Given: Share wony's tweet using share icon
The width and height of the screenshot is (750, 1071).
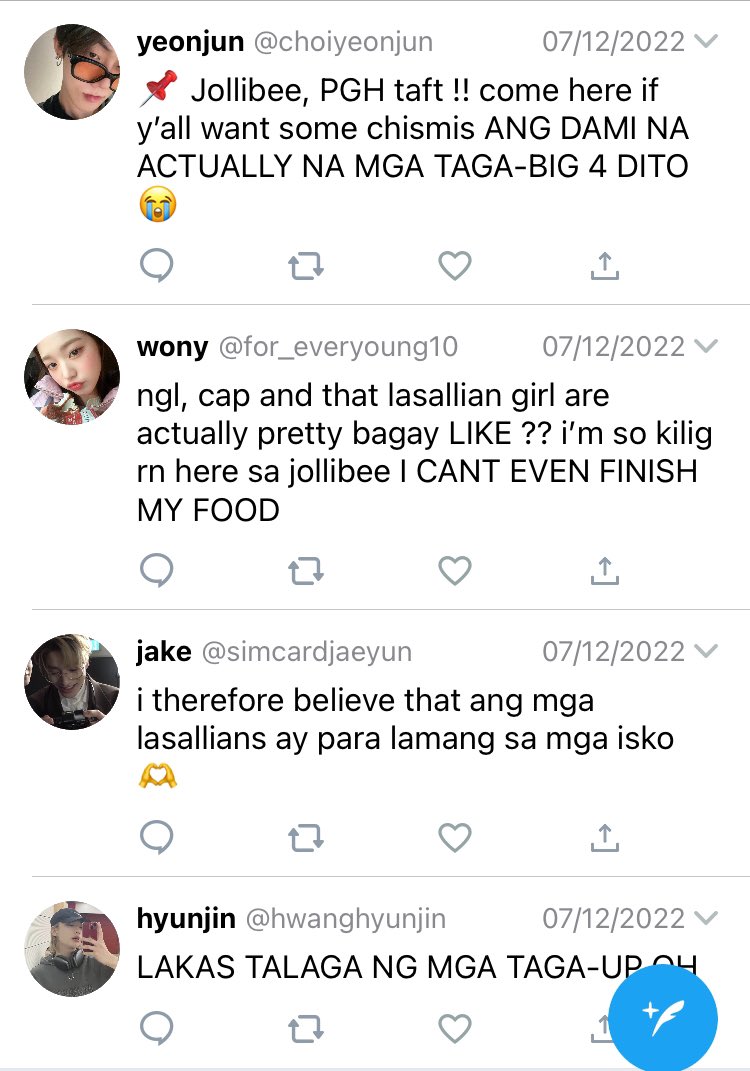Looking at the screenshot, I should click(x=605, y=570).
